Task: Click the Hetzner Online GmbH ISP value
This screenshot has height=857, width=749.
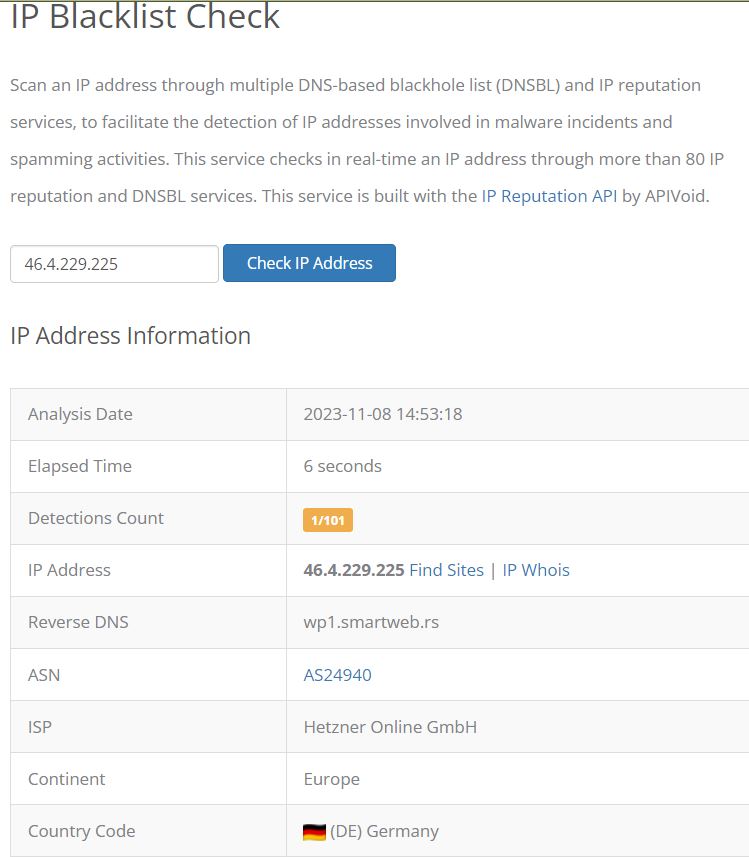Action: [390, 727]
